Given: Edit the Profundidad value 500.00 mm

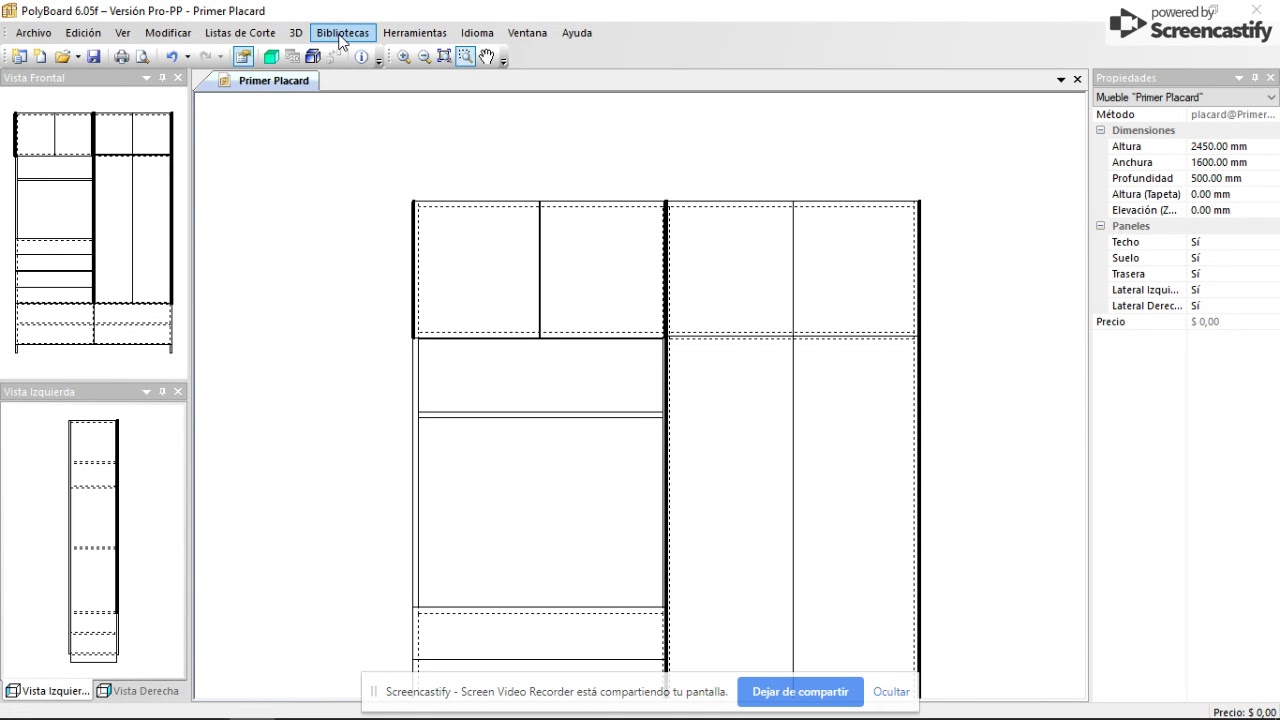Looking at the screenshot, I should (1232, 178).
